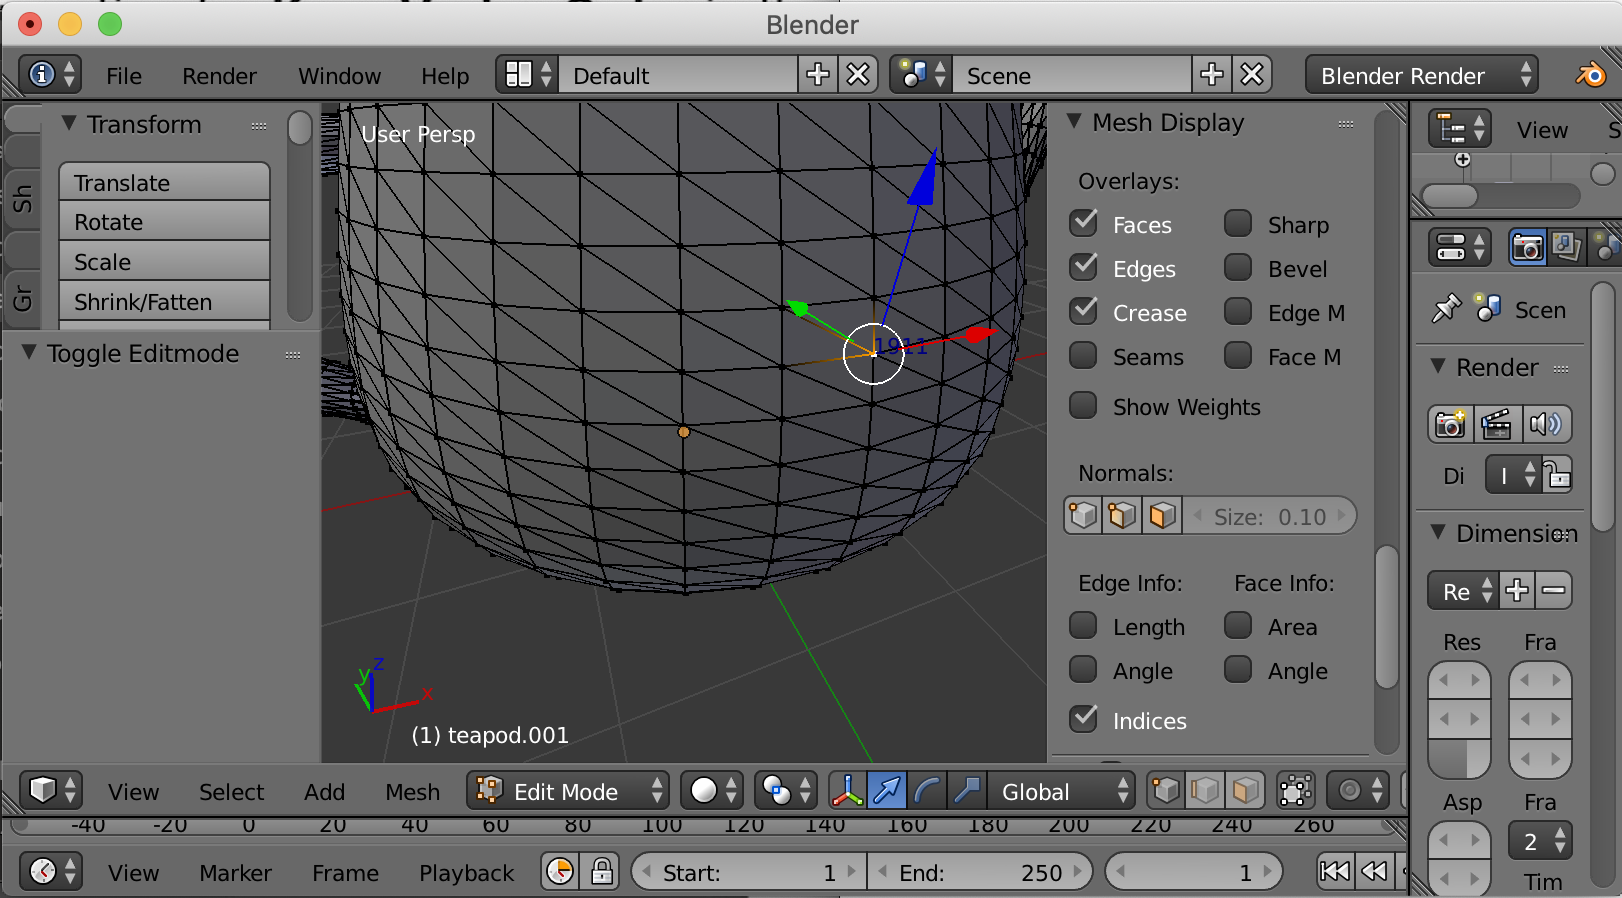
Task: Open the 3D view Mesh menu
Action: (x=412, y=792)
